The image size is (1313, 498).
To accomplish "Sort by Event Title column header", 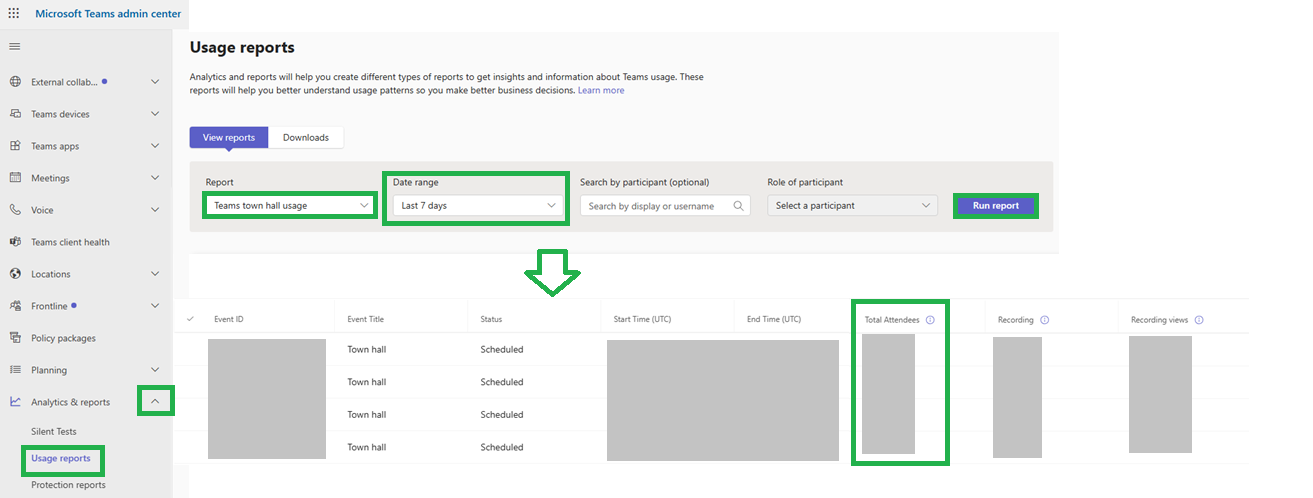I will click(365, 320).
